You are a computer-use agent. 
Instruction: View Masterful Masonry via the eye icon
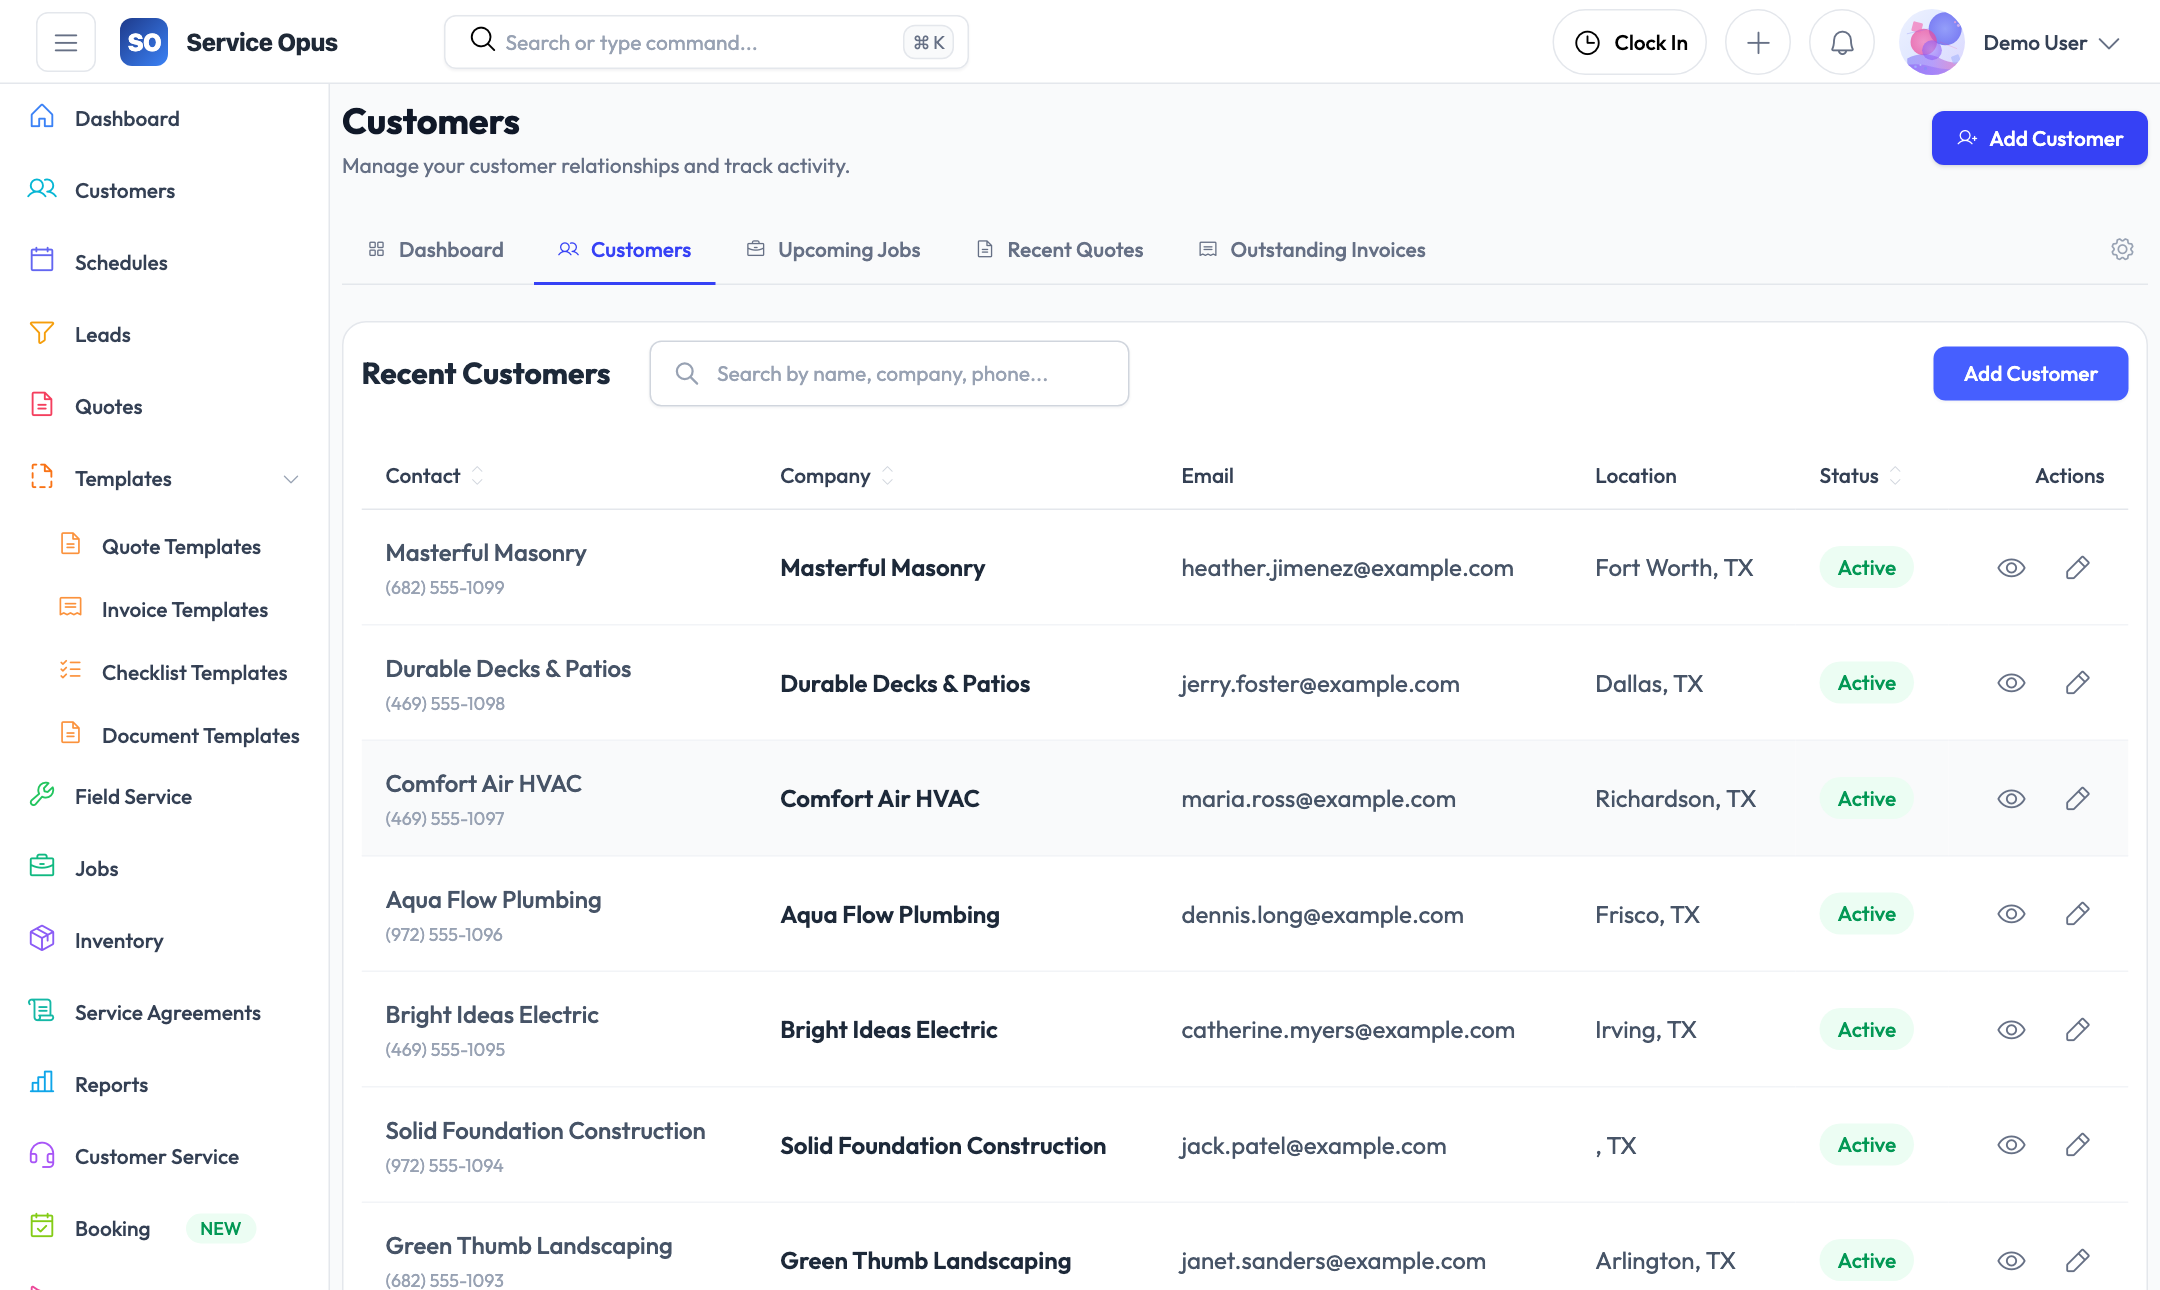[x=2011, y=567]
